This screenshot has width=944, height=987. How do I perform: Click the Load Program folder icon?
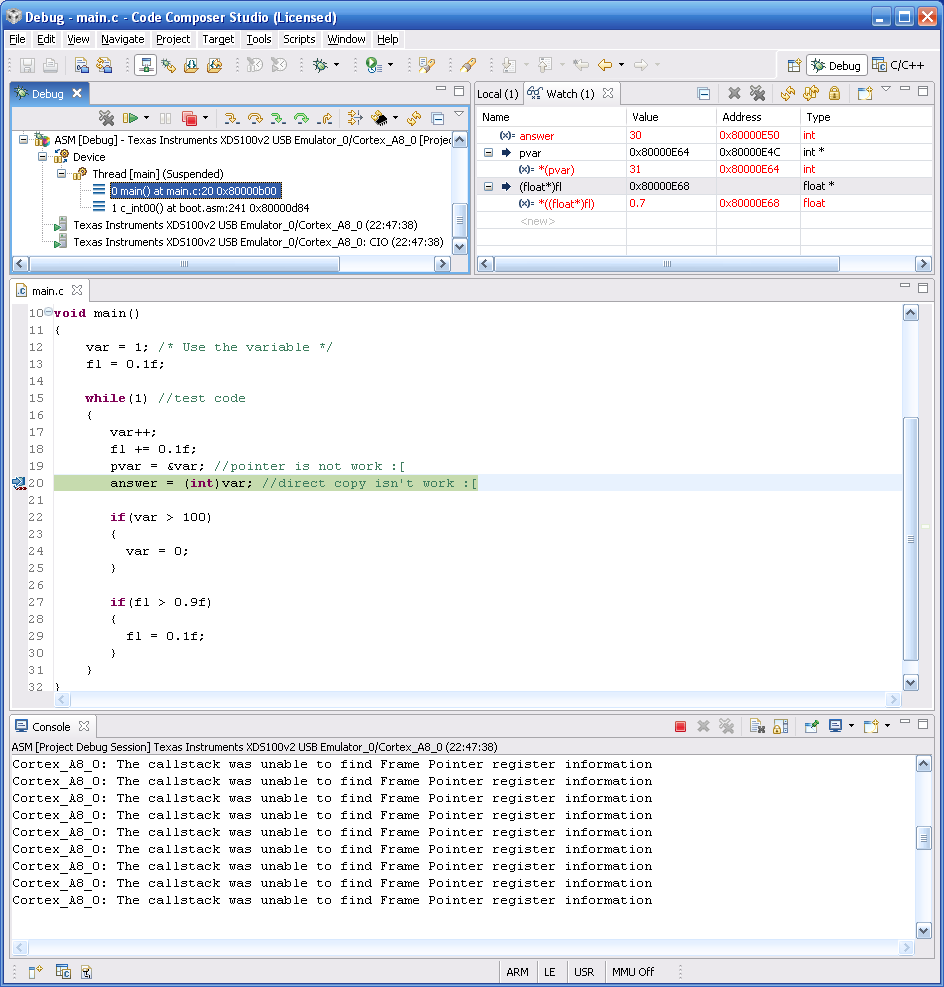click(191, 65)
